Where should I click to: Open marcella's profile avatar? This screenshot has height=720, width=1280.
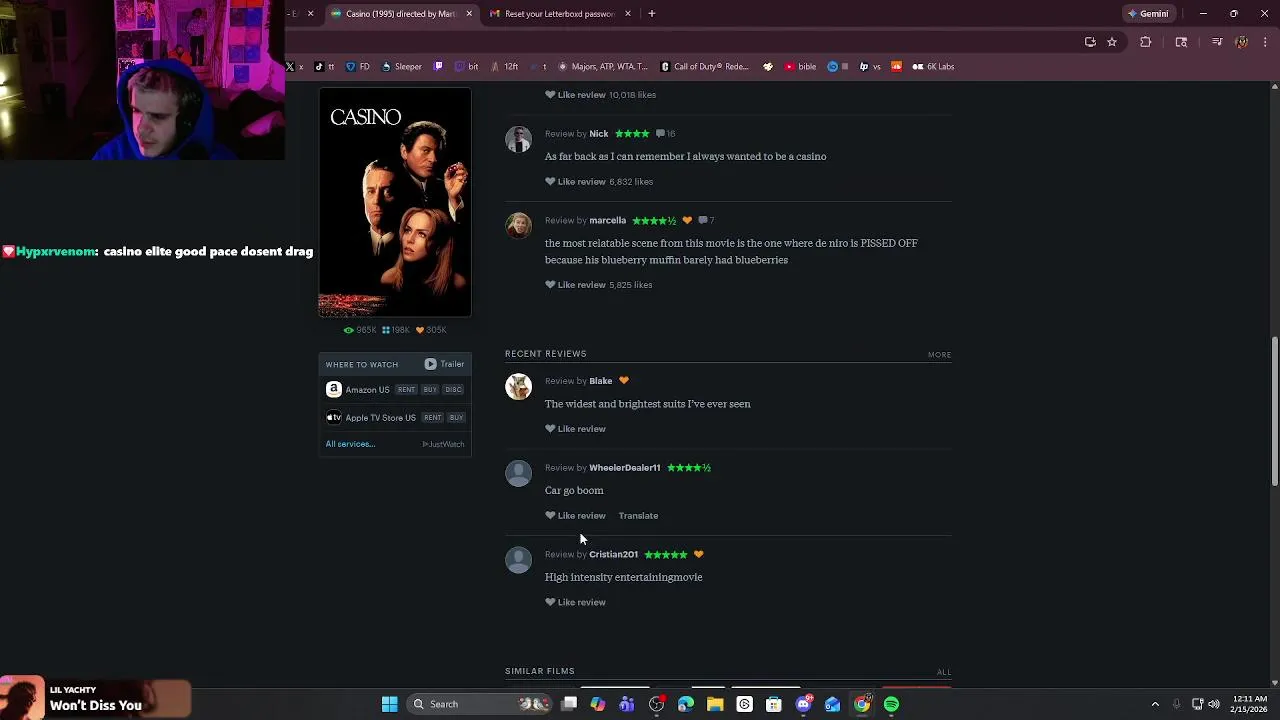point(518,226)
